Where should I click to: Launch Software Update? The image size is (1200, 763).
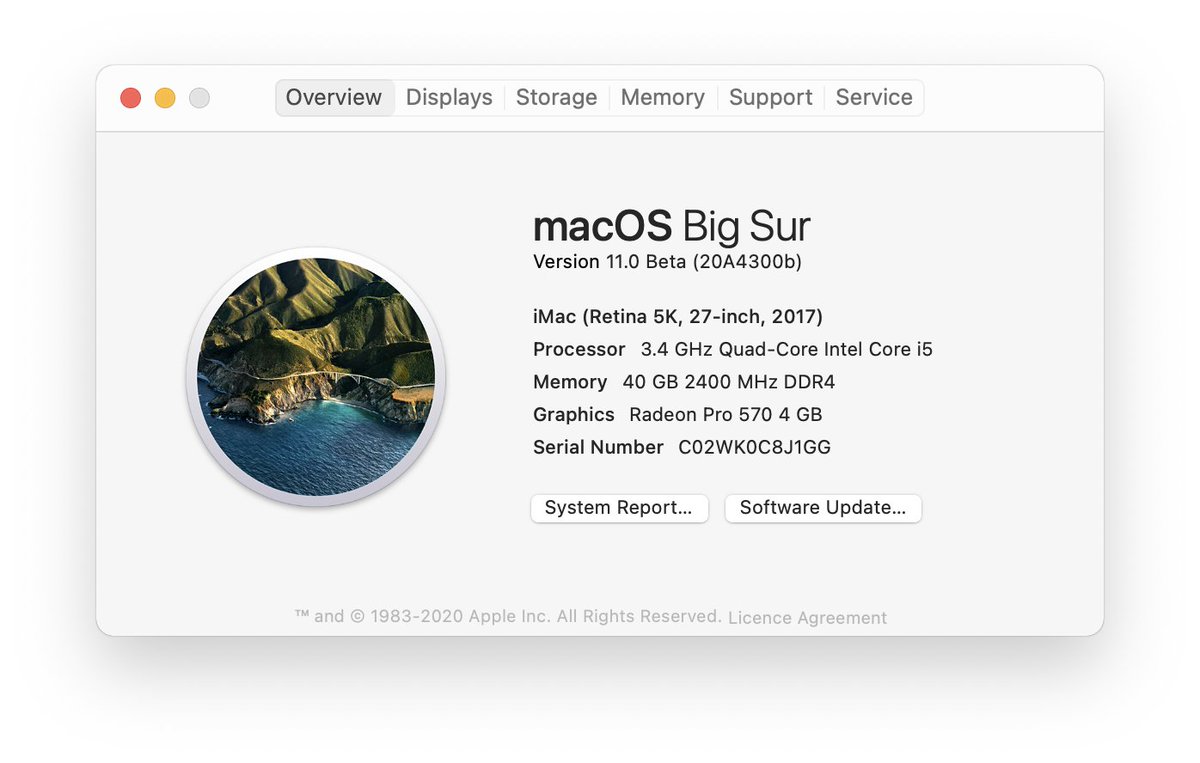click(823, 508)
